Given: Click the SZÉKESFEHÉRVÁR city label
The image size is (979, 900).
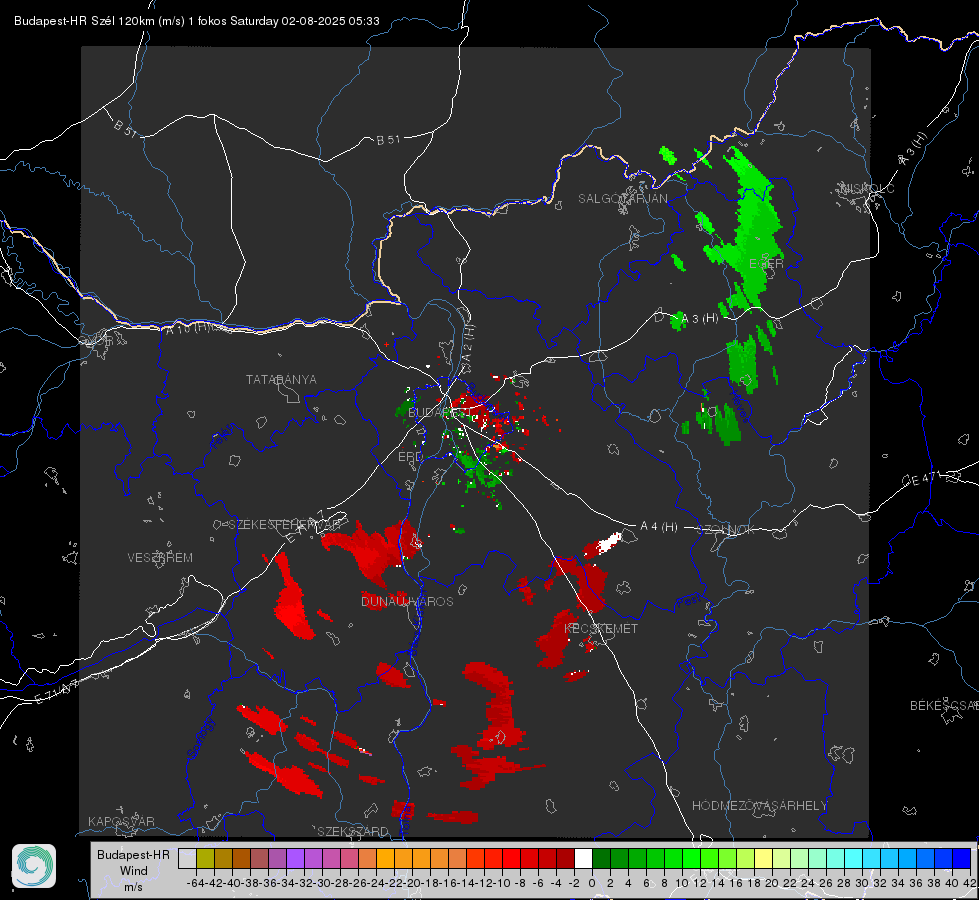Looking at the screenshot, I should 284,525.
